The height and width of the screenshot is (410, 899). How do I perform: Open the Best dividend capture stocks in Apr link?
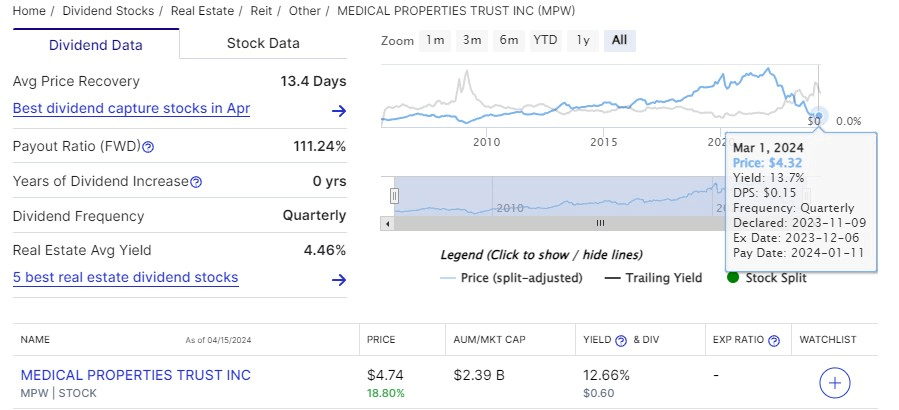[131, 108]
